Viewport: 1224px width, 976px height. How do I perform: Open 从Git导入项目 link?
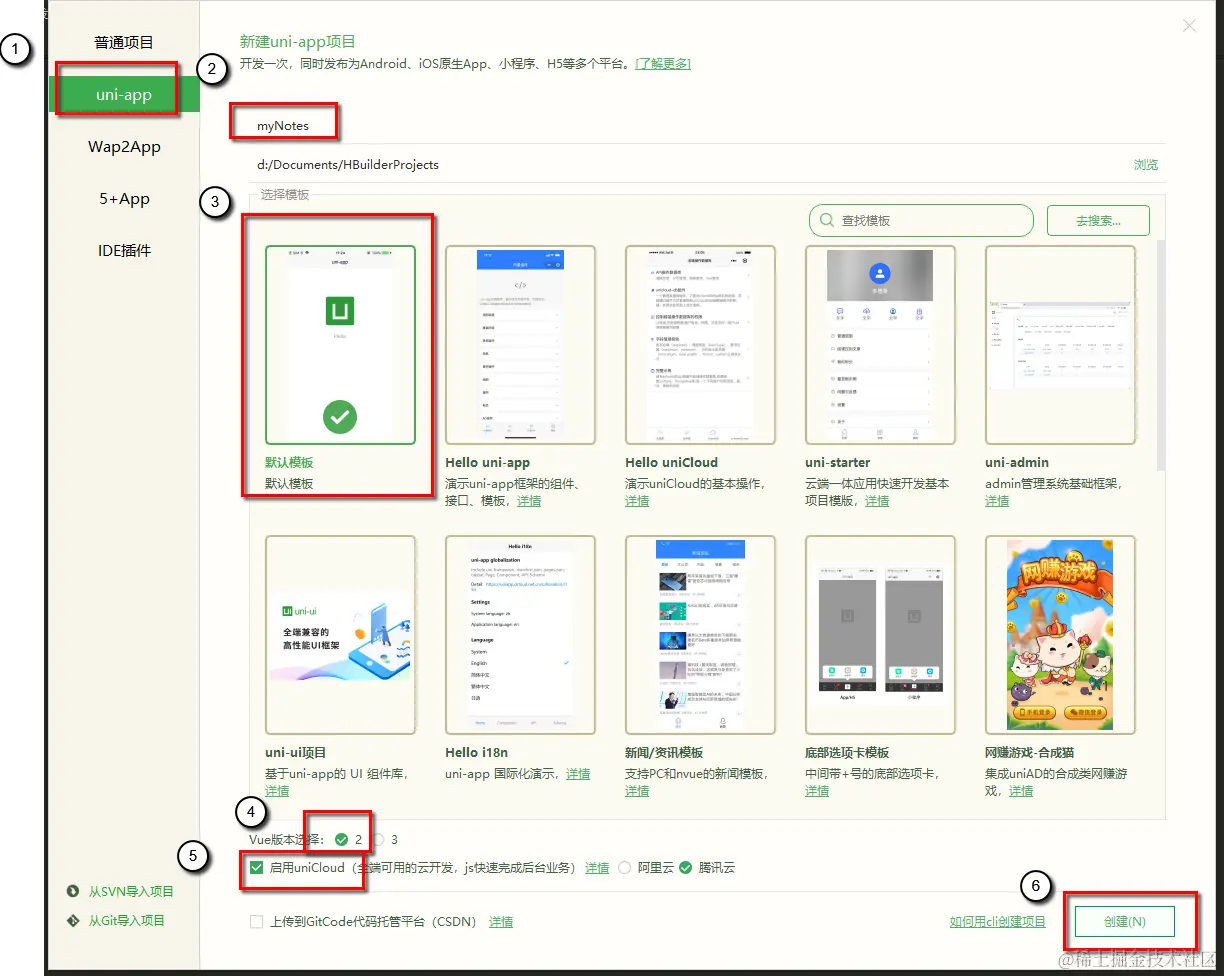127,920
